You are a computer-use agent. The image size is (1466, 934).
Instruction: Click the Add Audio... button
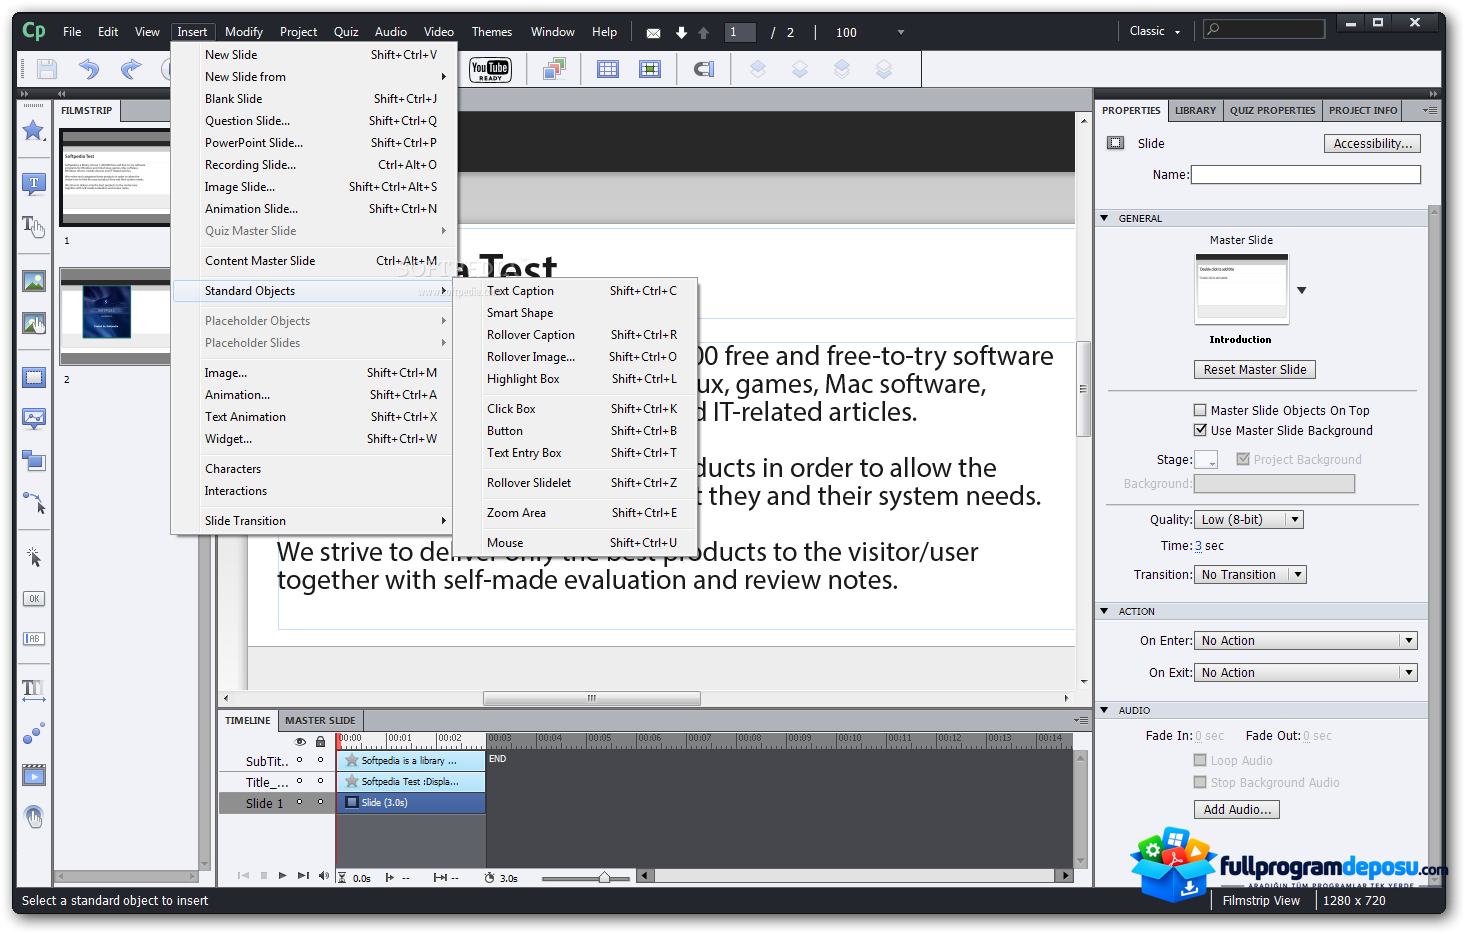[1237, 810]
